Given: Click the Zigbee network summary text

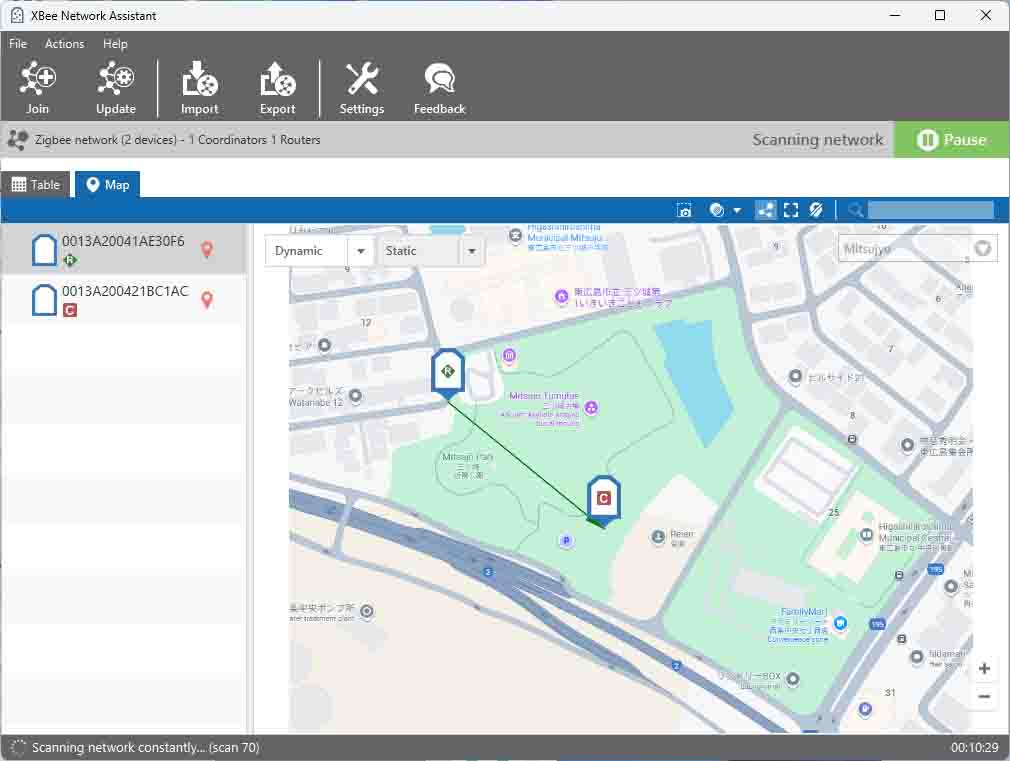Looking at the screenshot, I should pos(177,140).
